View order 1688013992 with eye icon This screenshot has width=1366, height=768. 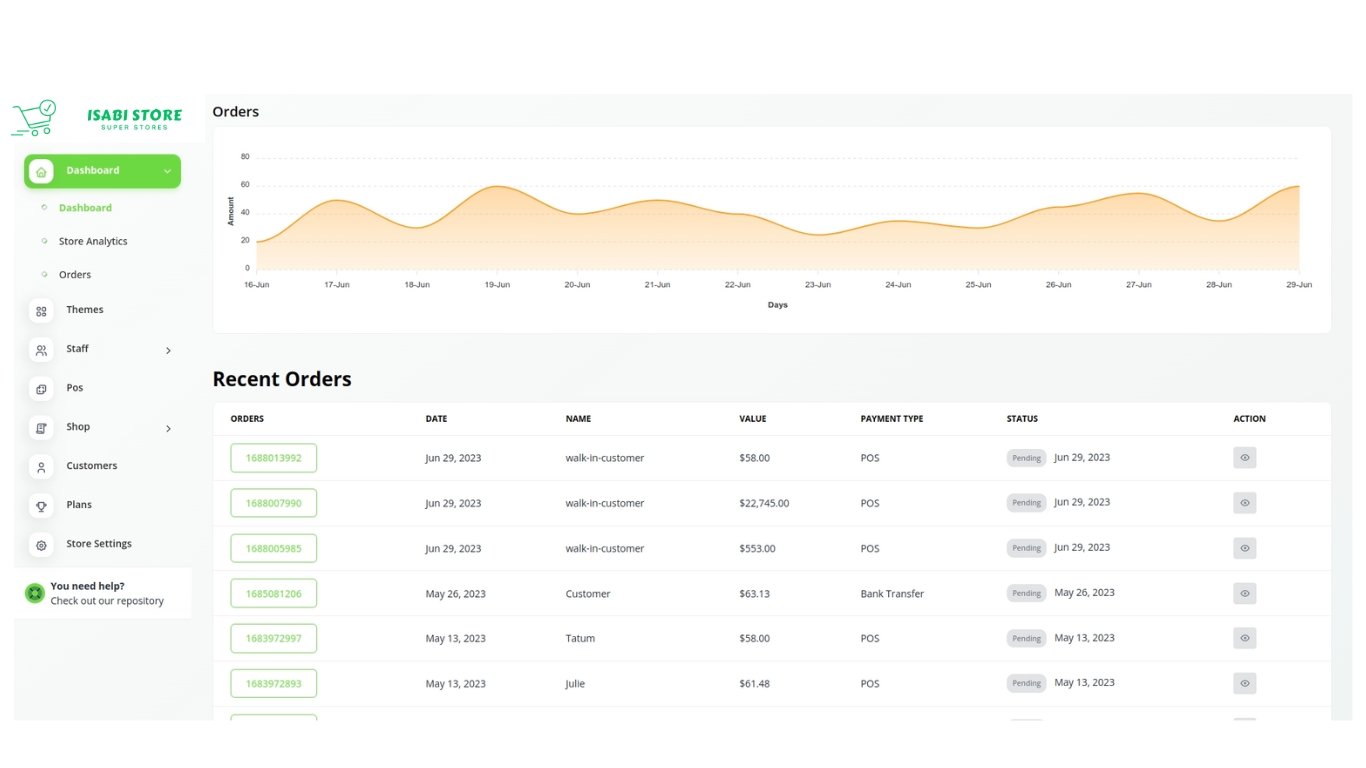1244,458
